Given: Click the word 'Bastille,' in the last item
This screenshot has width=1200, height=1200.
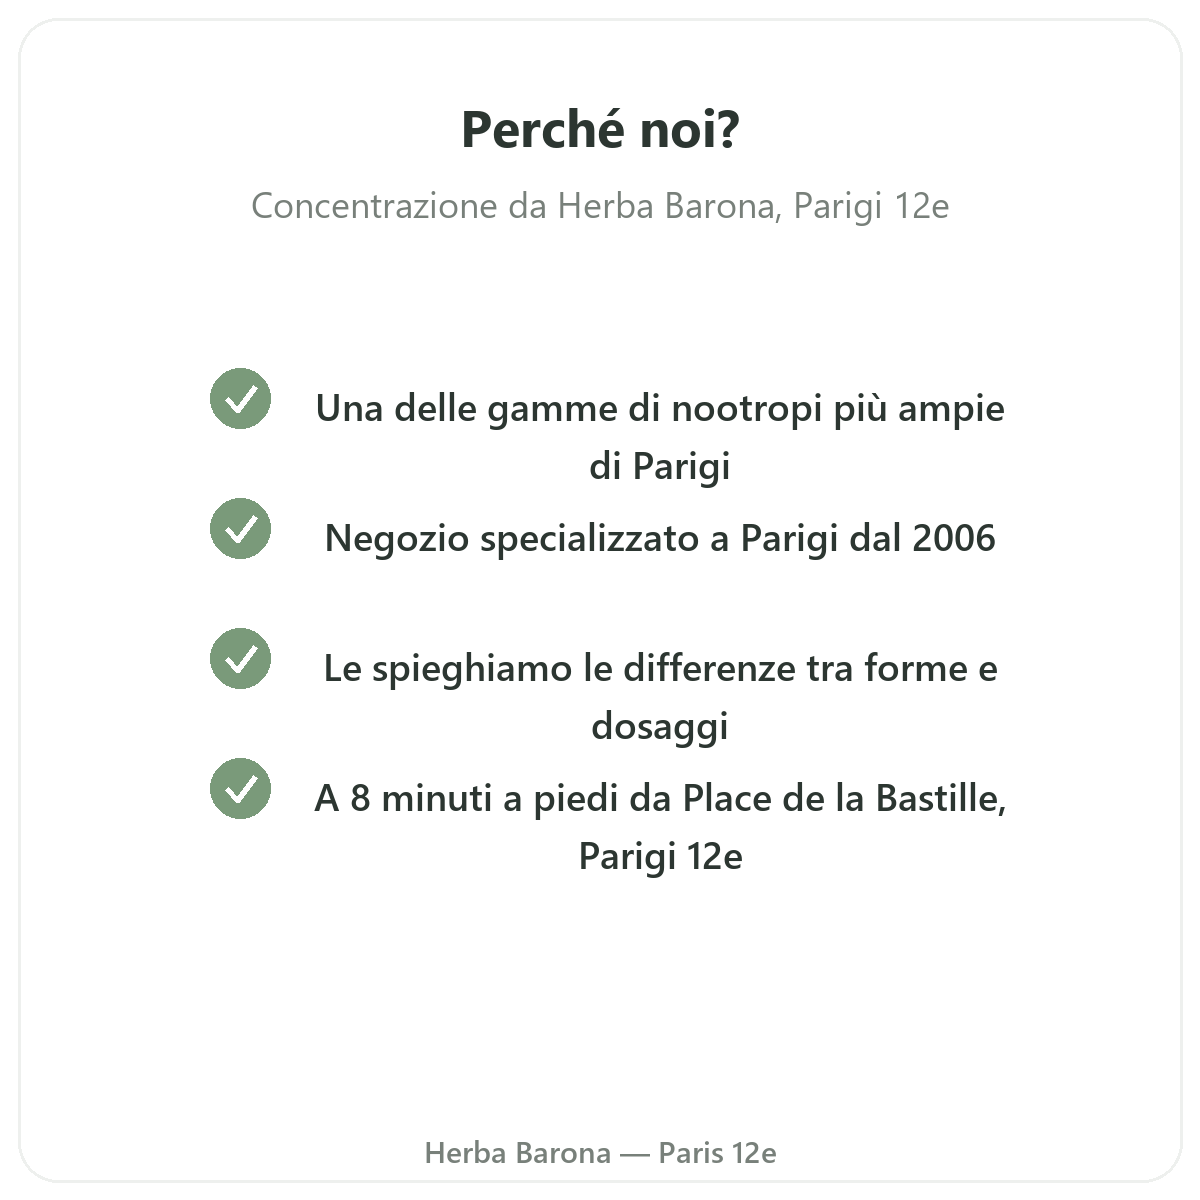Looking at the screenshot, I should [x=940, y=798].
